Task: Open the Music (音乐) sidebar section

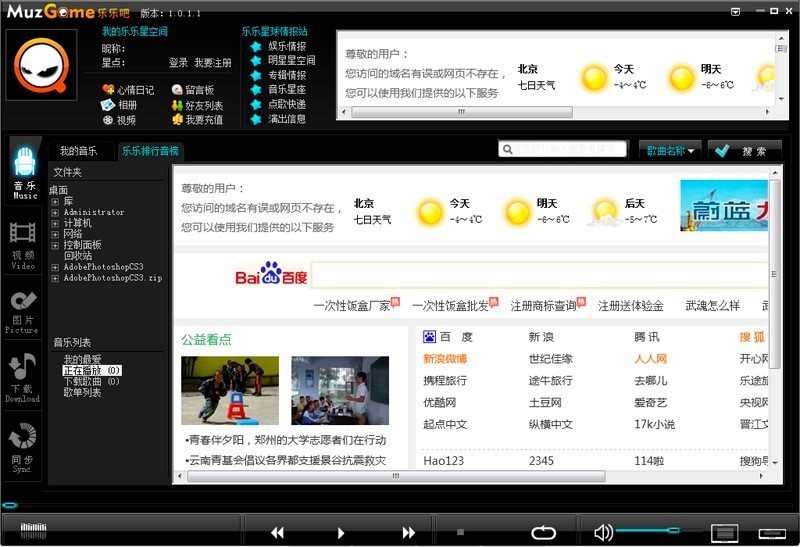Action: coord(25,170)
